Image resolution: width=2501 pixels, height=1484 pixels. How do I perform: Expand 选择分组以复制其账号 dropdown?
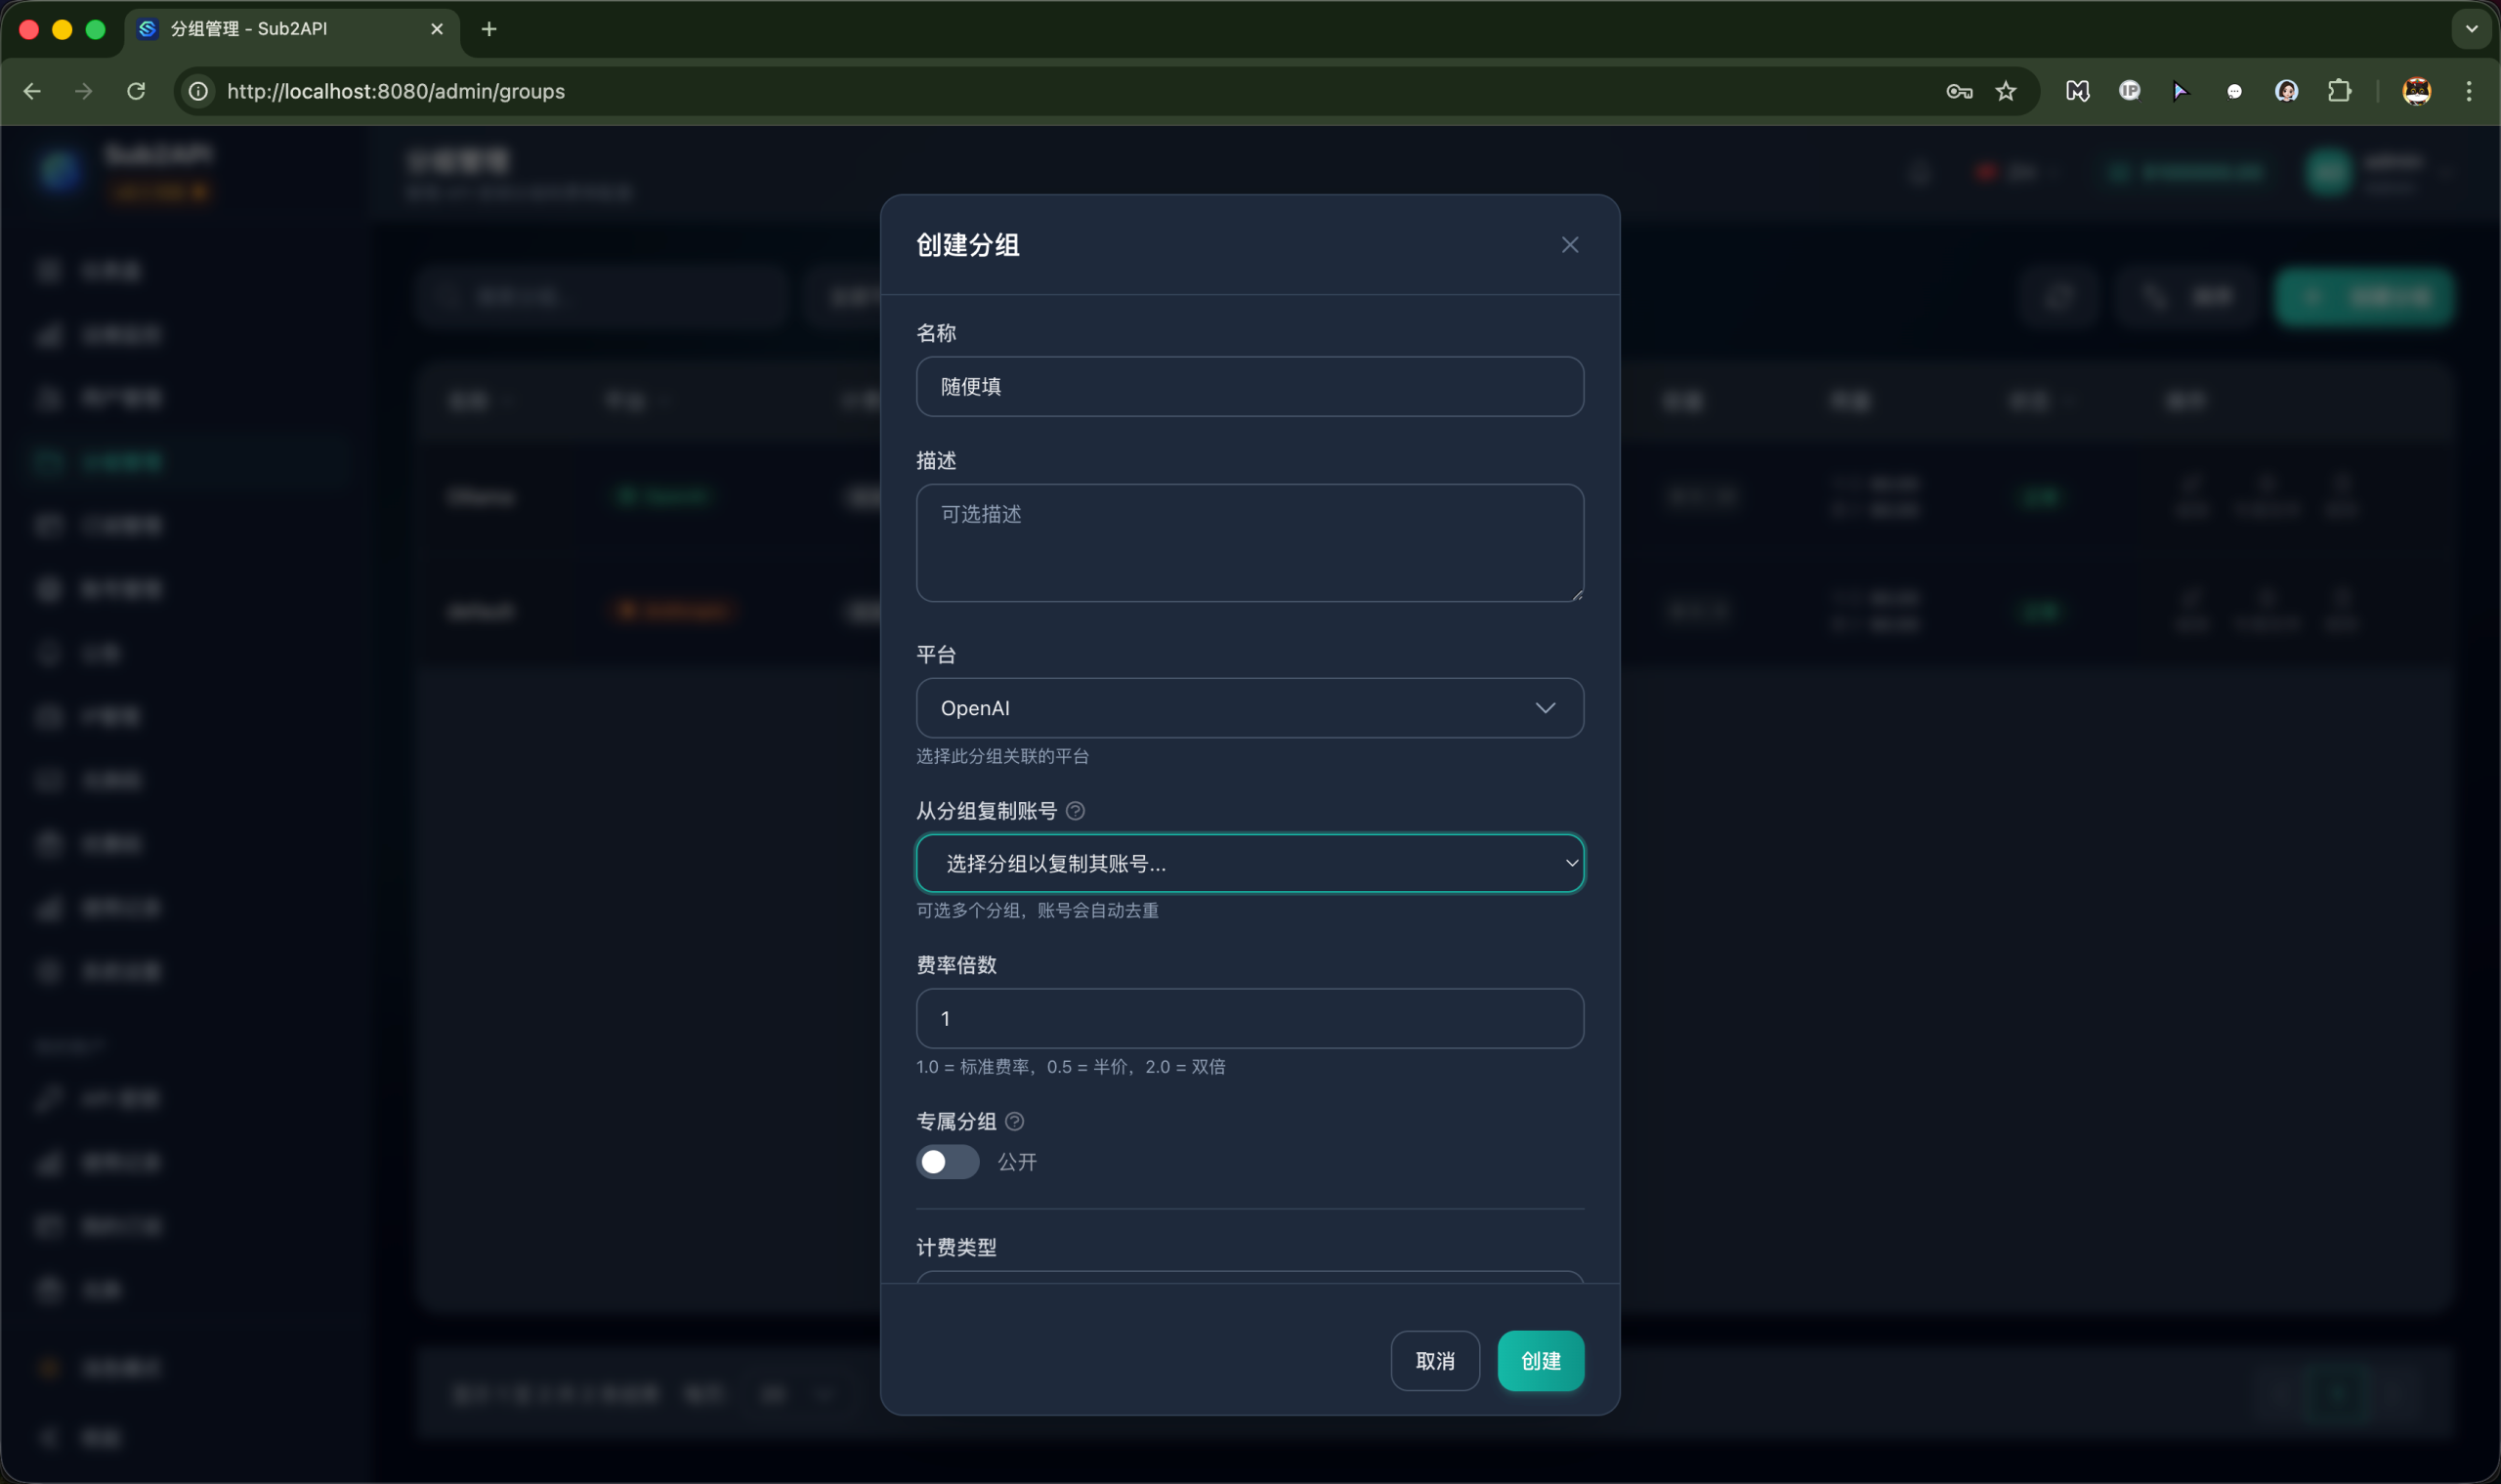click(x=1249, y=863)
